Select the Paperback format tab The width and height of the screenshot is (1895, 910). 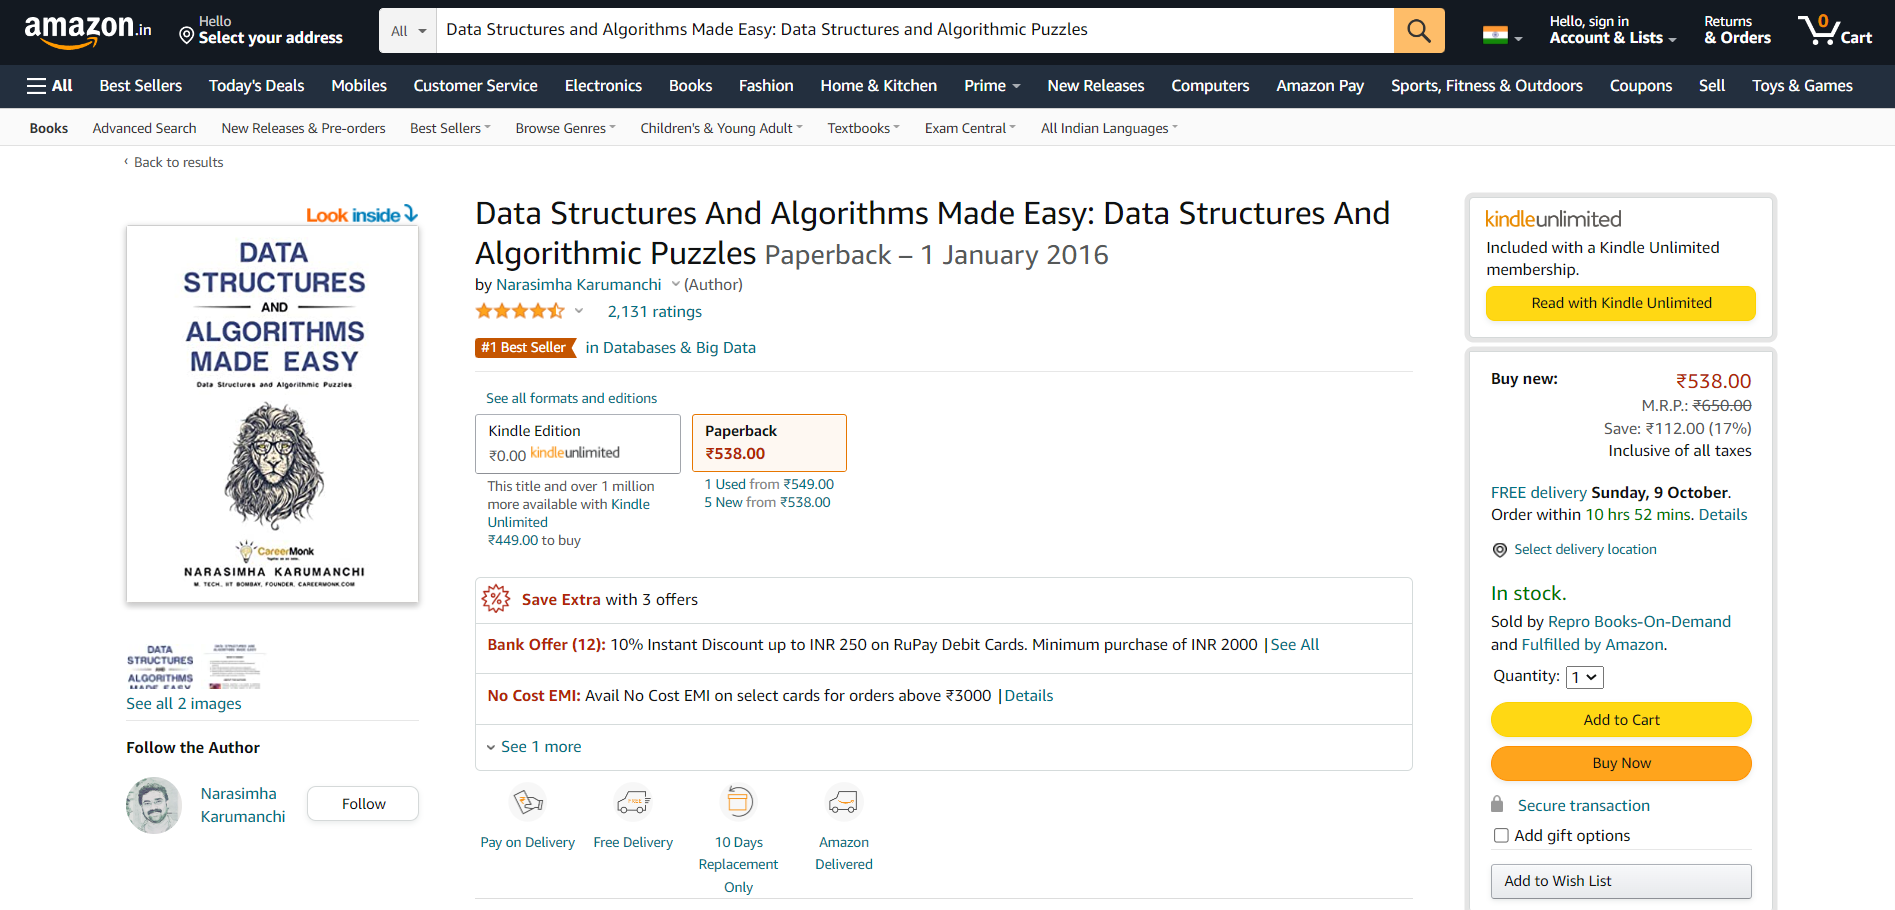[x=769, y=442]
